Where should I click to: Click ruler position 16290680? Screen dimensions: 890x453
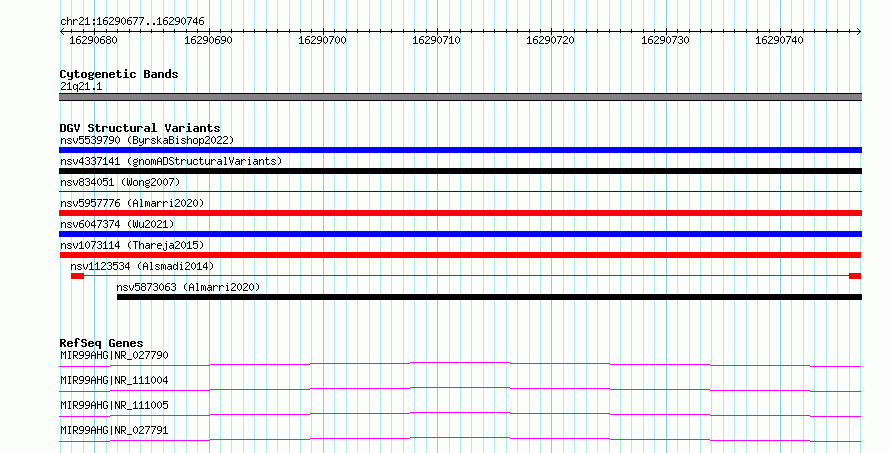93,40
